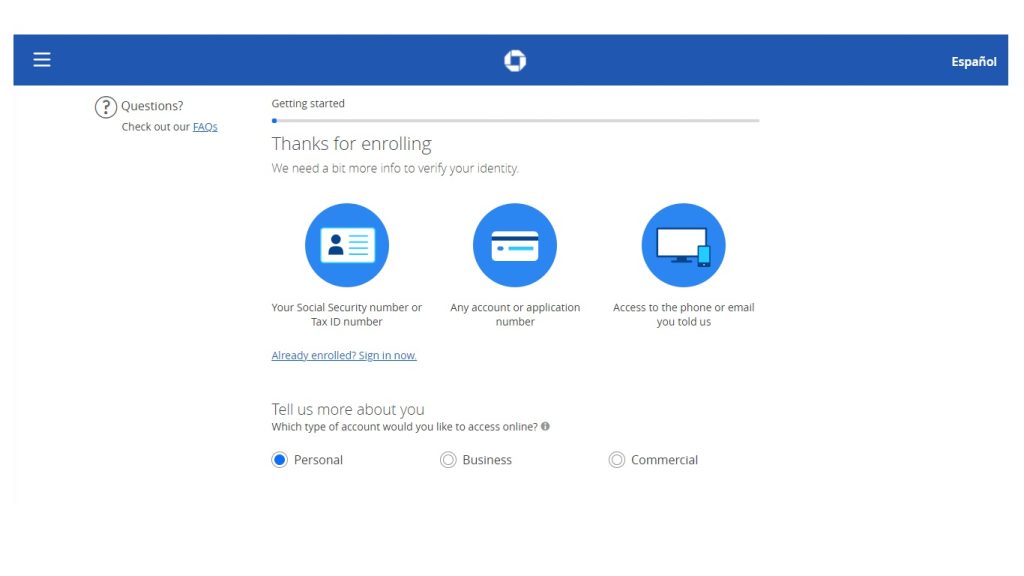Click 'Your Social Security number or Tax ID number' caption
The width and height of the screenshot is (1024, 576).
(x=347, y=314)
